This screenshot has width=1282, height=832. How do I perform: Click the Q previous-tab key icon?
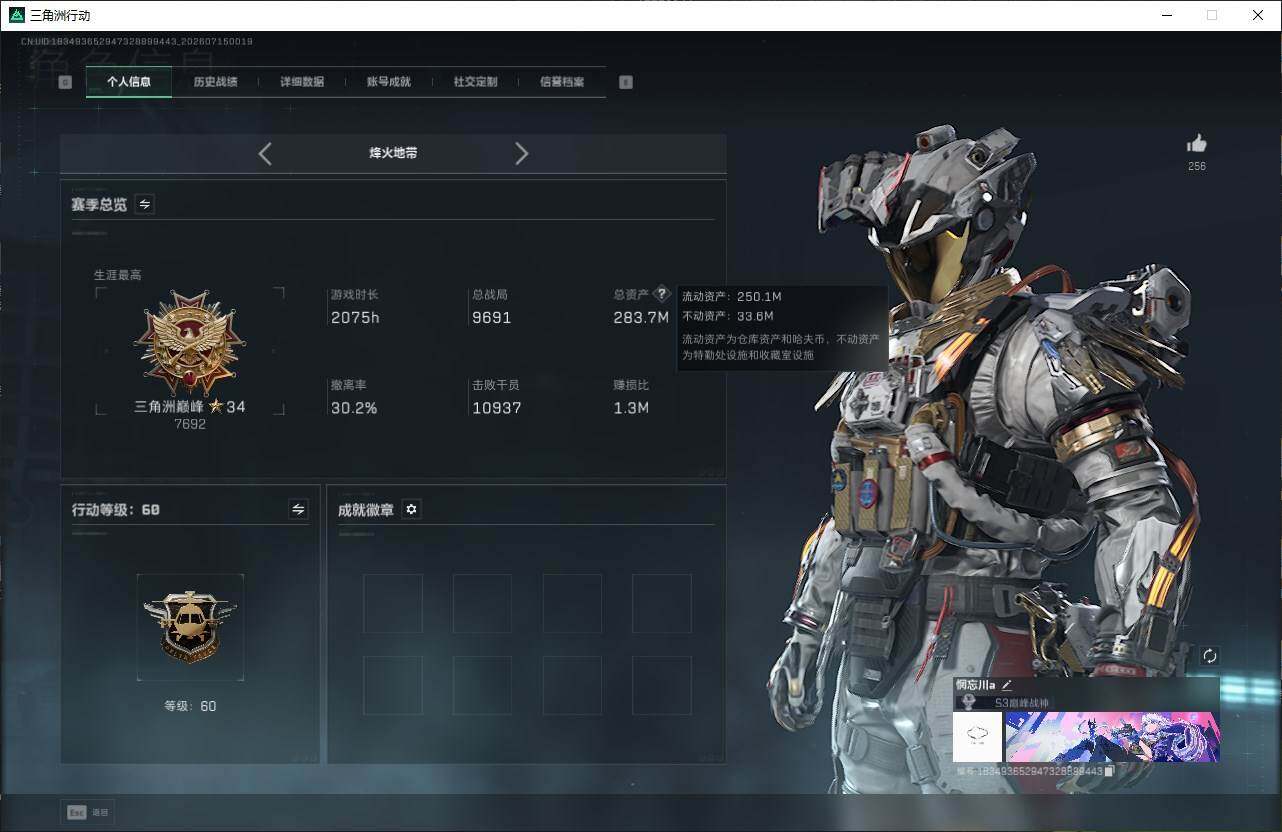coord(65,82)
